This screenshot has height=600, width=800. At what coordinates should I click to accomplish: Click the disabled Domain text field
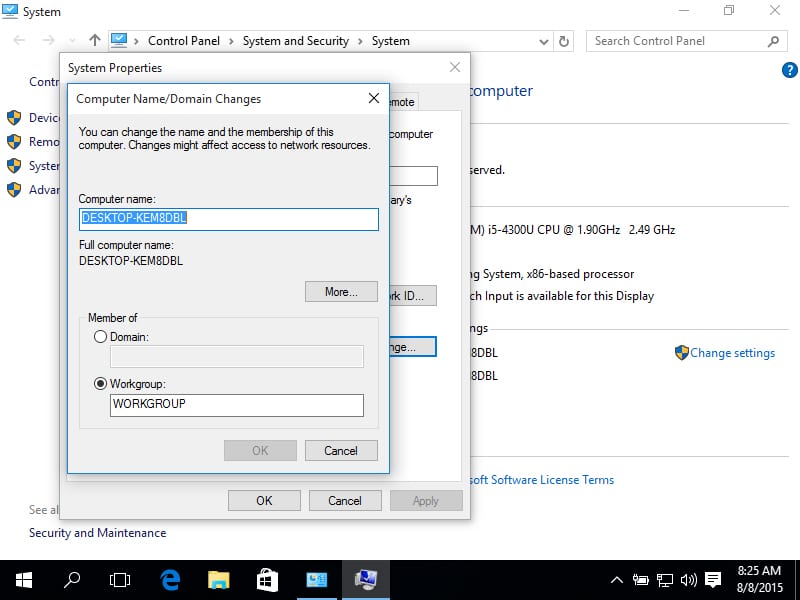pyautogui.click(x=237, y=356)
